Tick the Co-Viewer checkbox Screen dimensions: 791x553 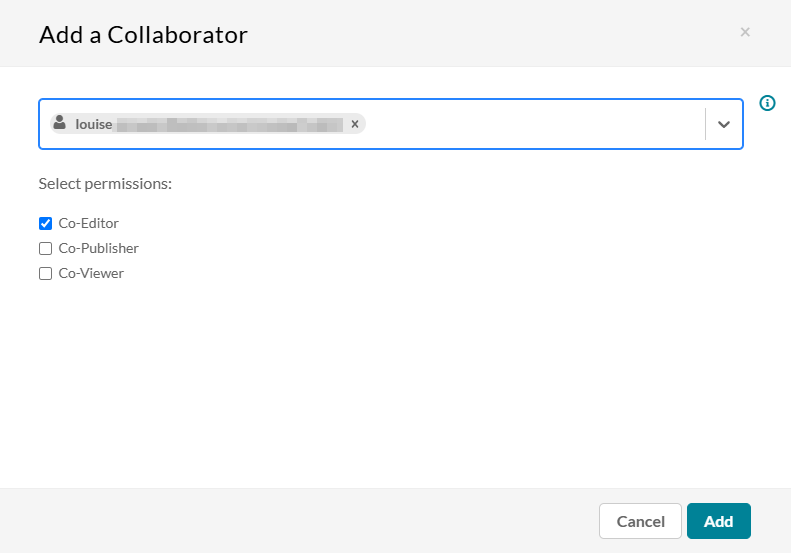(45, 273)
